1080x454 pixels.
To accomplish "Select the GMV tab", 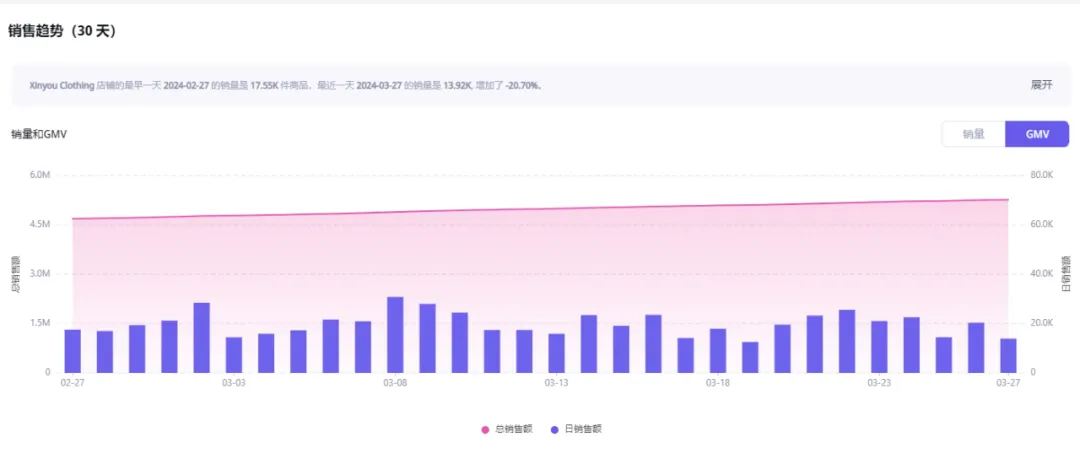I will tap(1036, 134).
